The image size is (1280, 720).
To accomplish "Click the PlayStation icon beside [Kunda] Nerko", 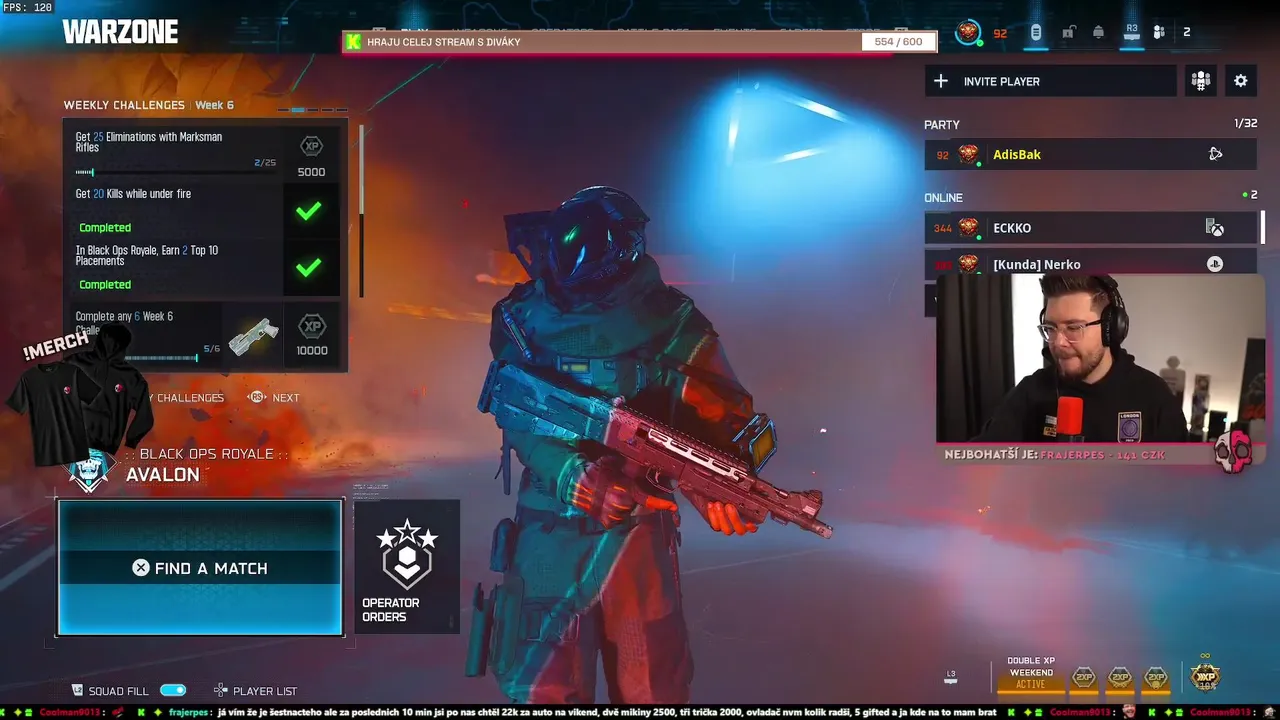I will (1215, 264).
